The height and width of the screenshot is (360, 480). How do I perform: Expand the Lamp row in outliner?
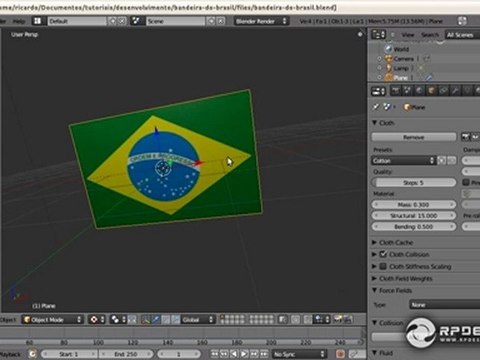tap(379, 68)
